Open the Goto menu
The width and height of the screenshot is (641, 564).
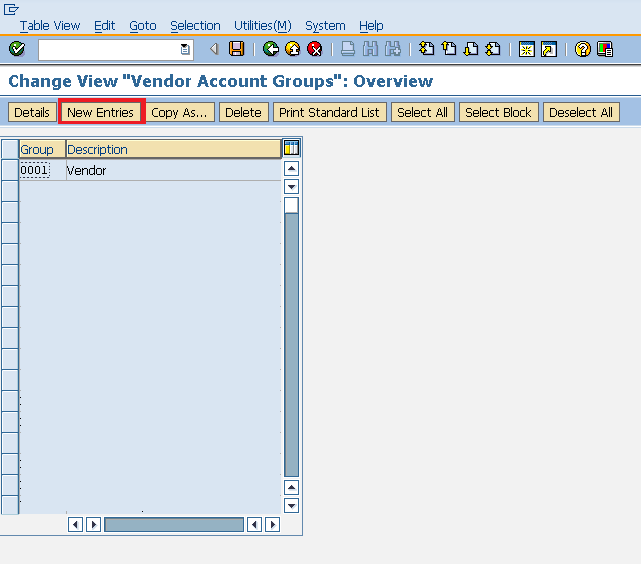tap(143, 26)
